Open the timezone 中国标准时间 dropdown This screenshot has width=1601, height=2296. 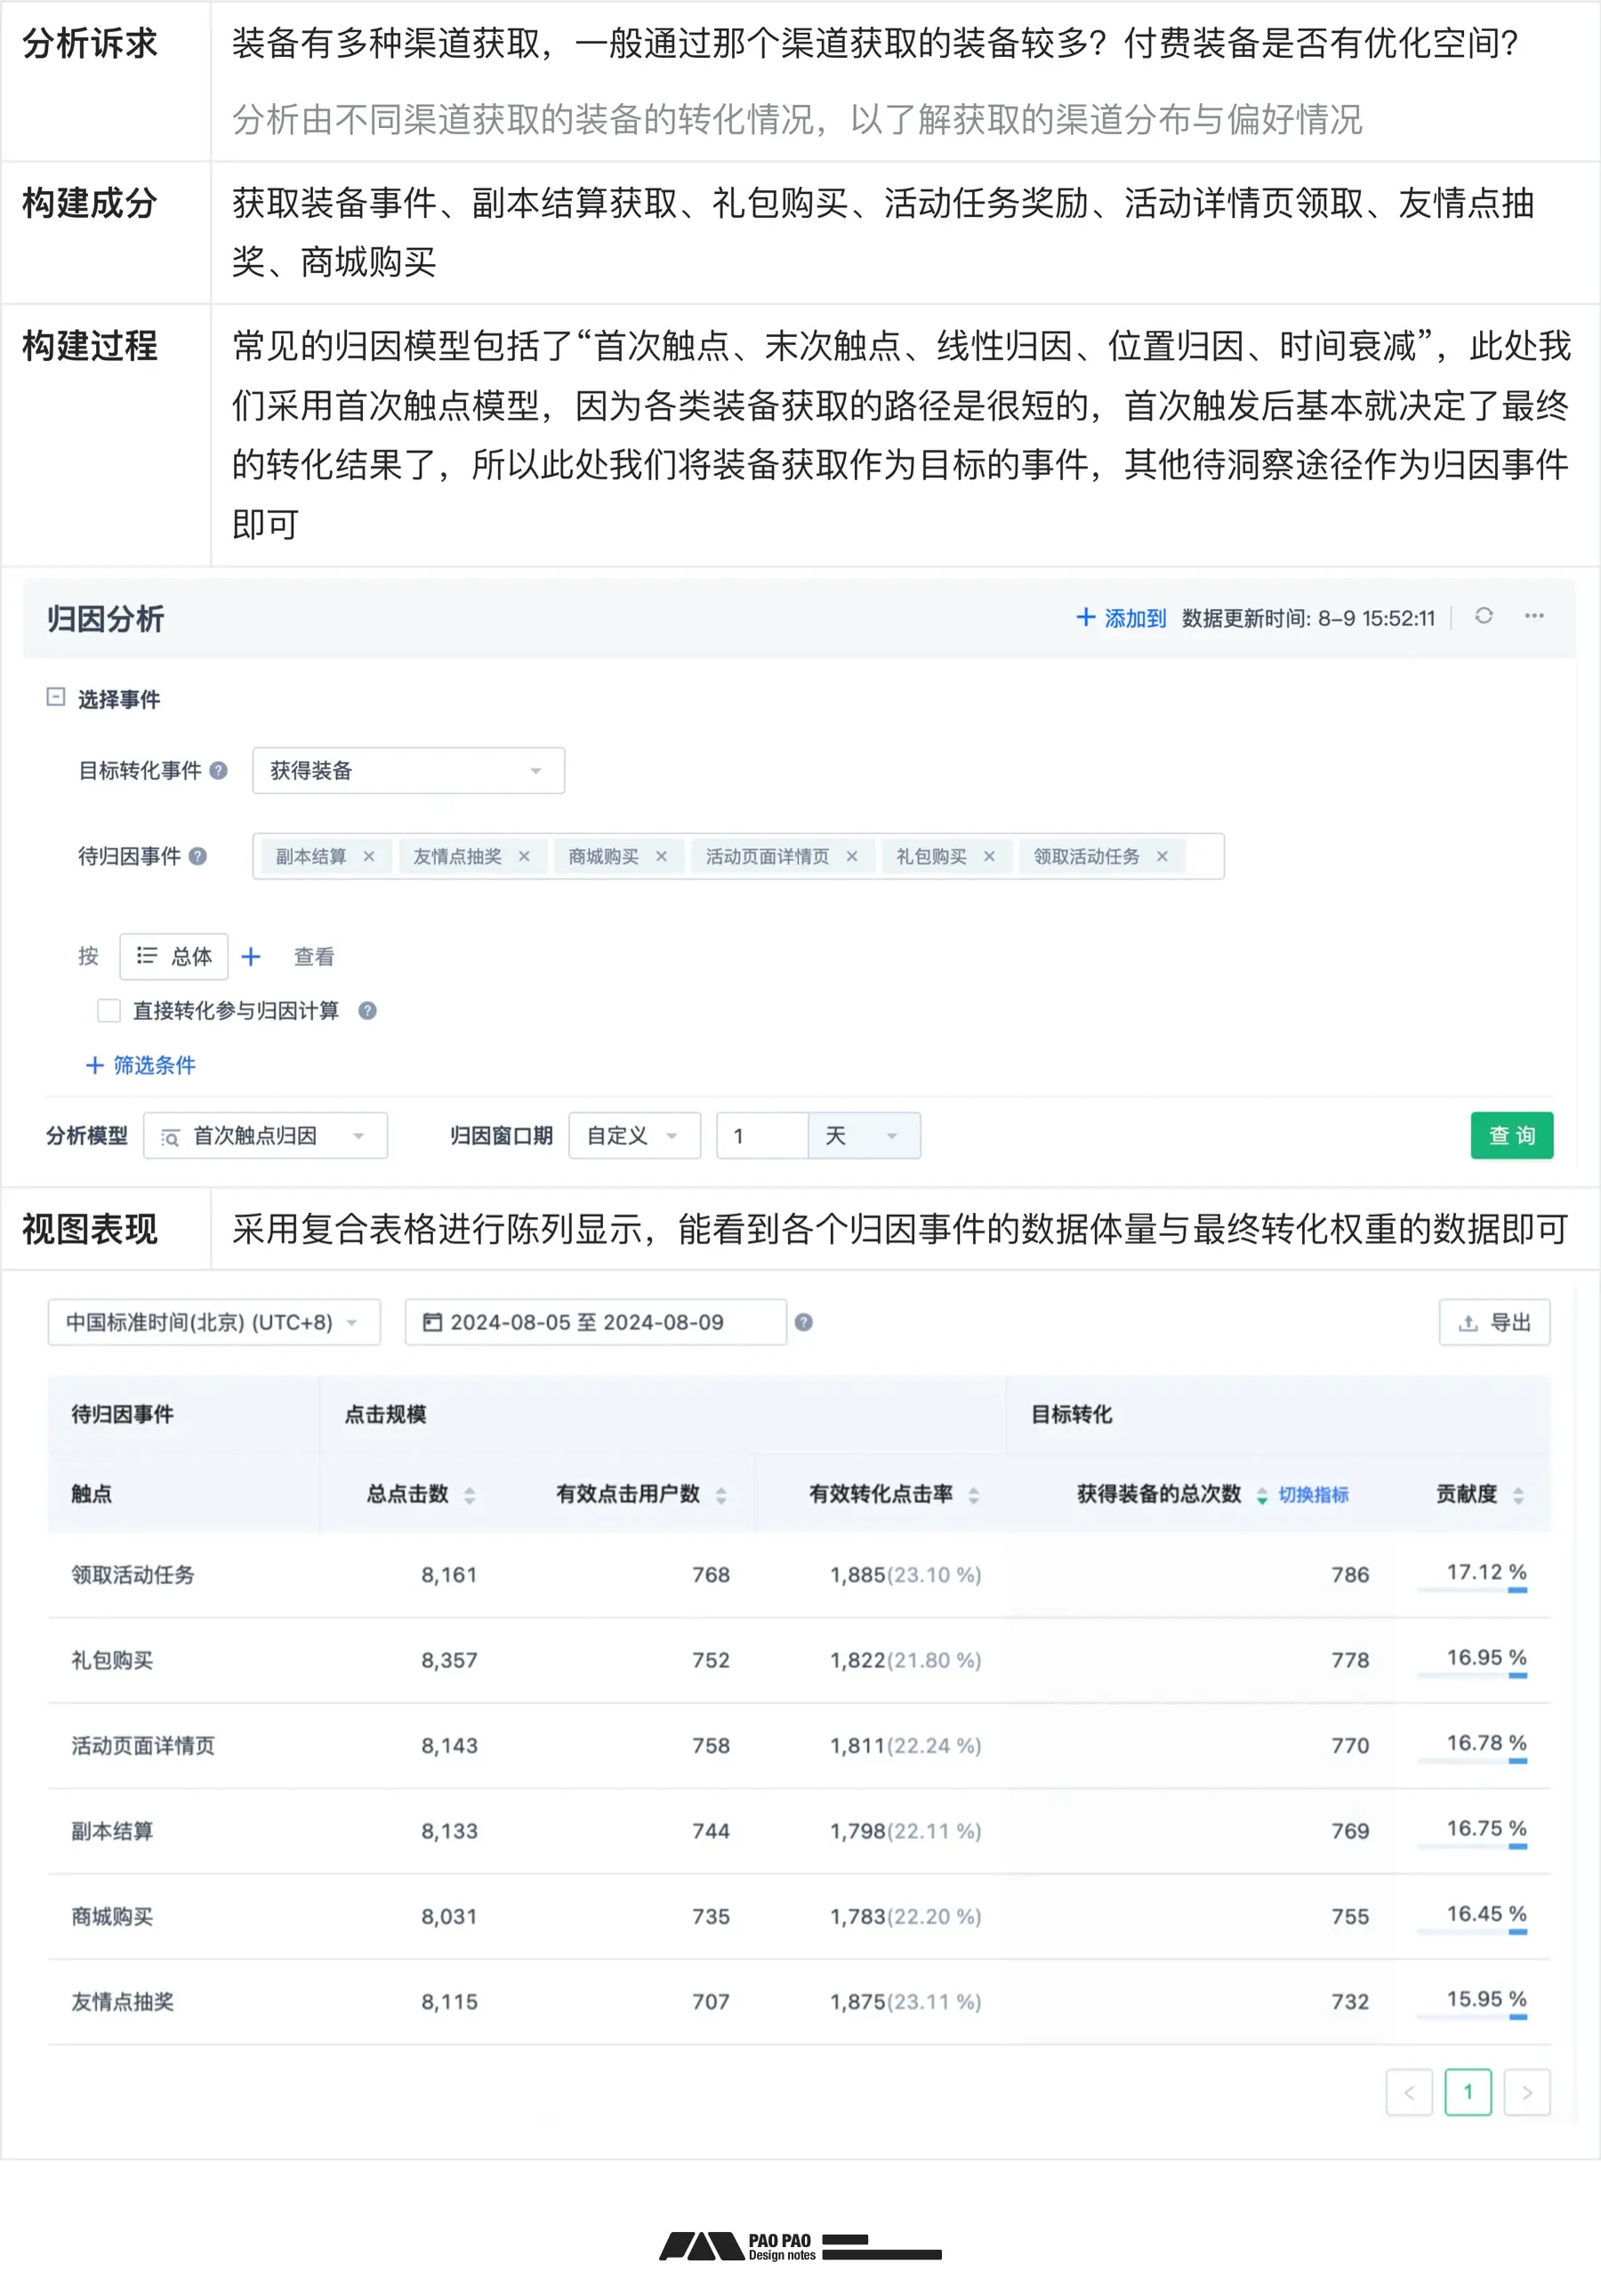(x=213, y=1322)
